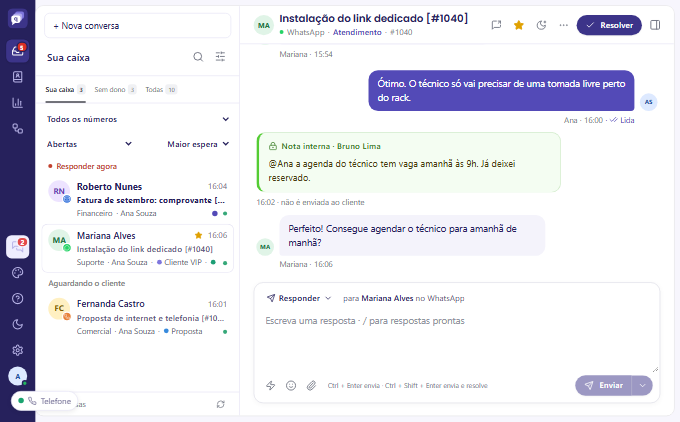Image resolution: width=680 pixels, height=422 pixels.
Task: Switch to the Sem dono tab
Action: (x=115, y=90)
